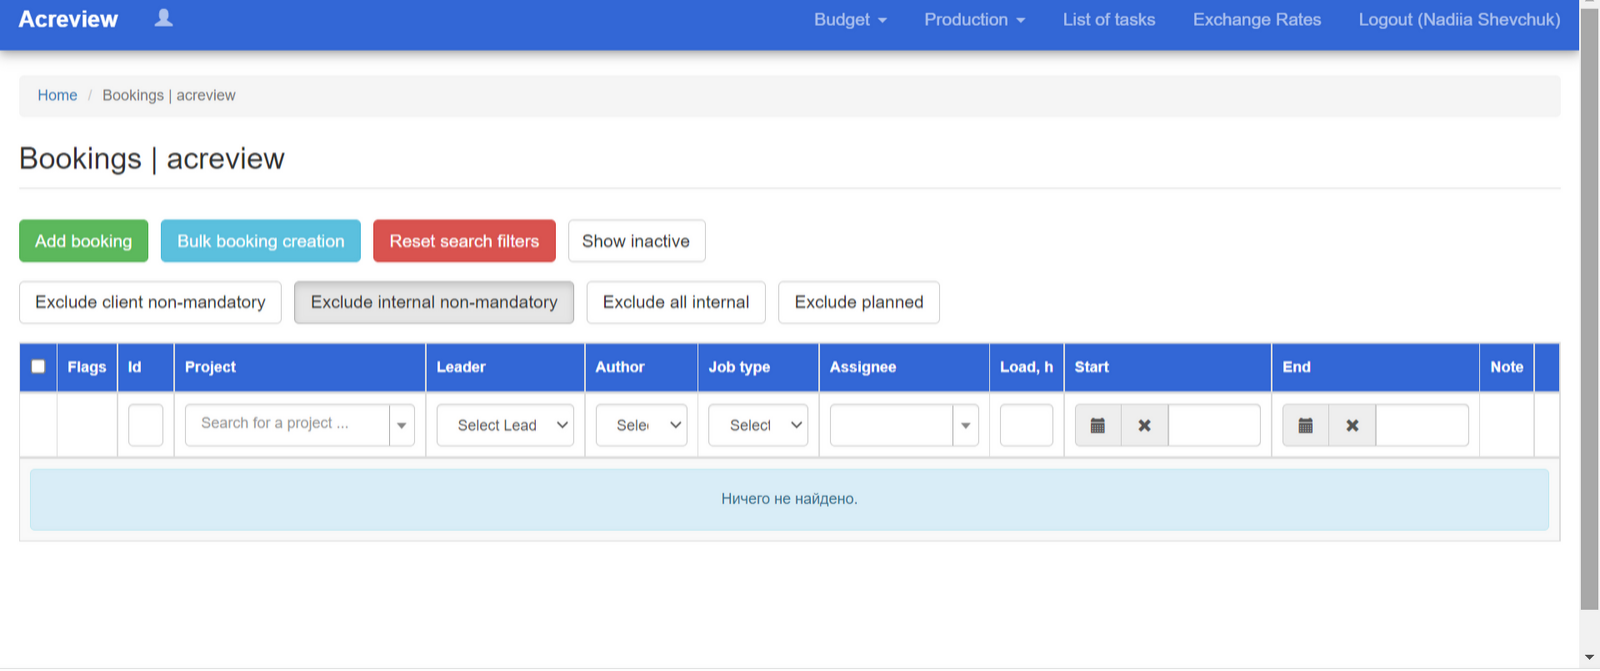The height and width of the screenshot is (671, 1600).
Task: Click Bulk booking creation
Action: tap(261, 241)
